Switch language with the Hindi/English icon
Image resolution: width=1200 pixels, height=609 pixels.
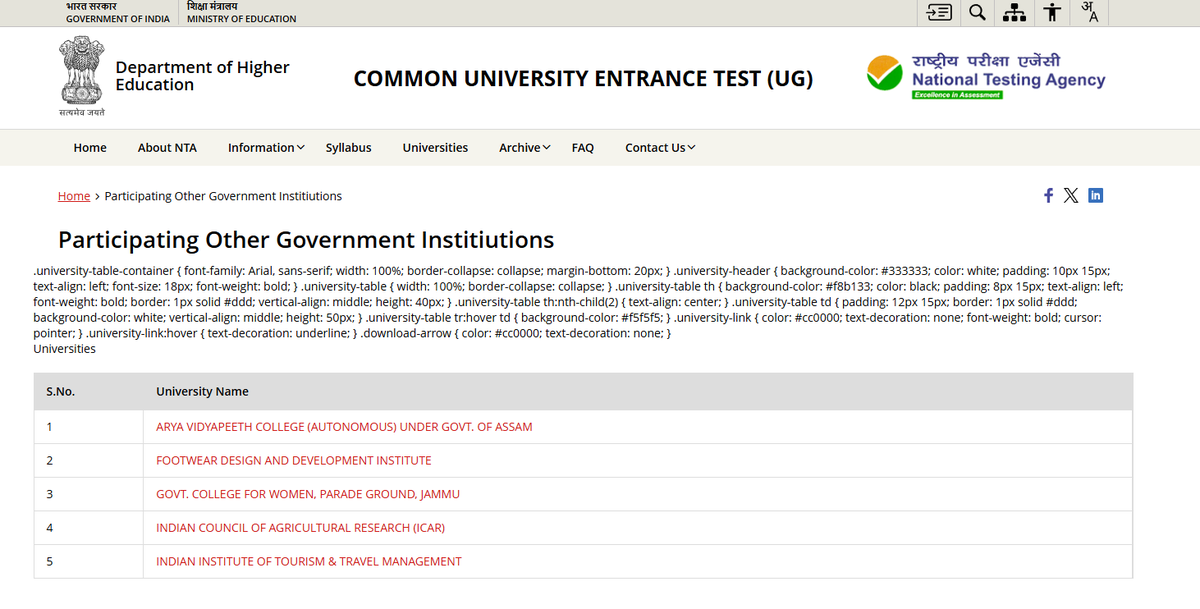click(1089, 12)
